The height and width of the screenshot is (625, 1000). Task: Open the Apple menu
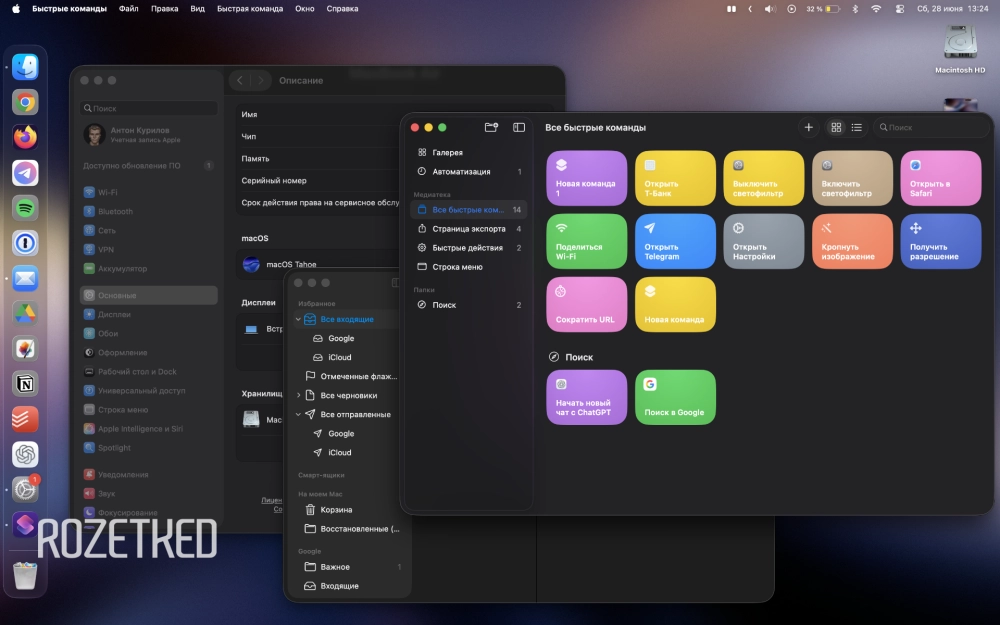[16, 9]
